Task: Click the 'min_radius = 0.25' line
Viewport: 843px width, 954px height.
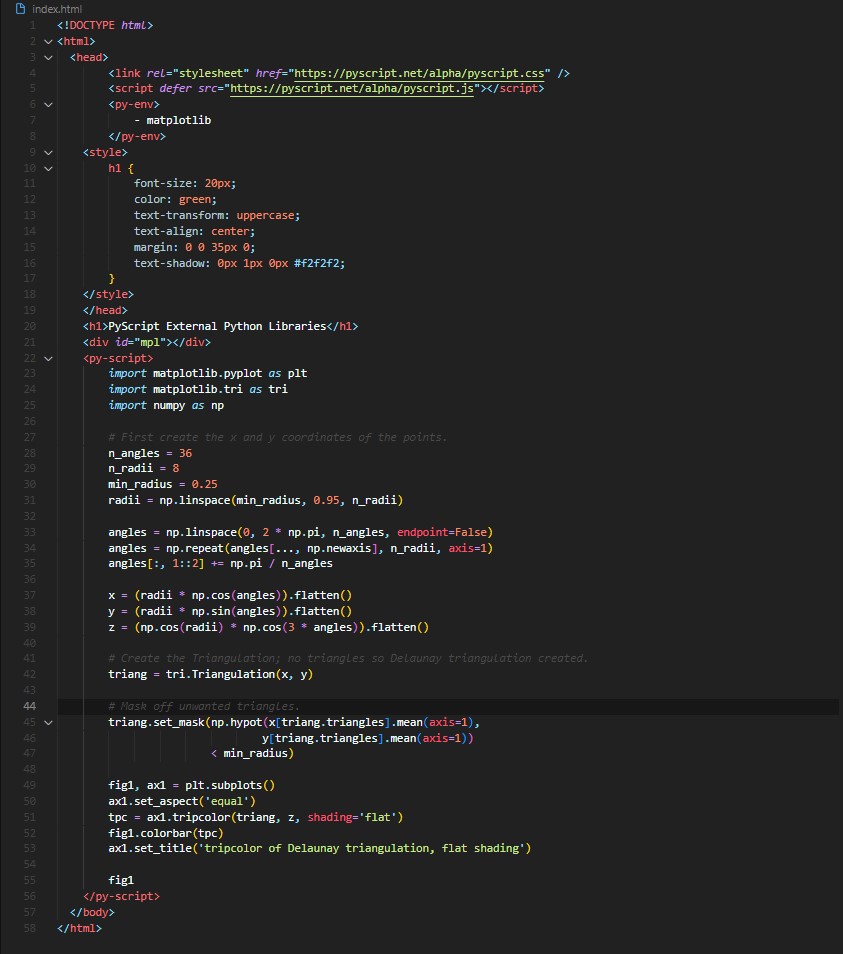Action: pyautogui.click(x=162, y=484)
